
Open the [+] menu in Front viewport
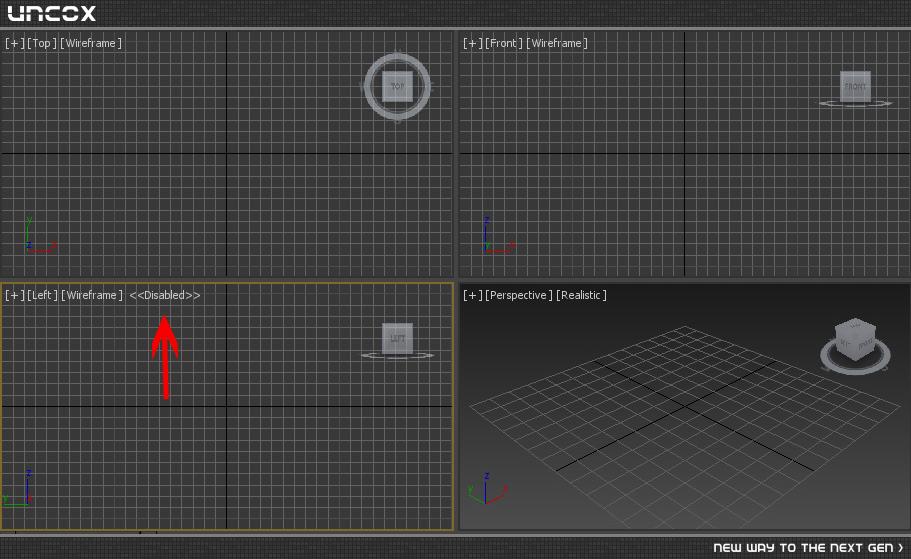point(473,43)
